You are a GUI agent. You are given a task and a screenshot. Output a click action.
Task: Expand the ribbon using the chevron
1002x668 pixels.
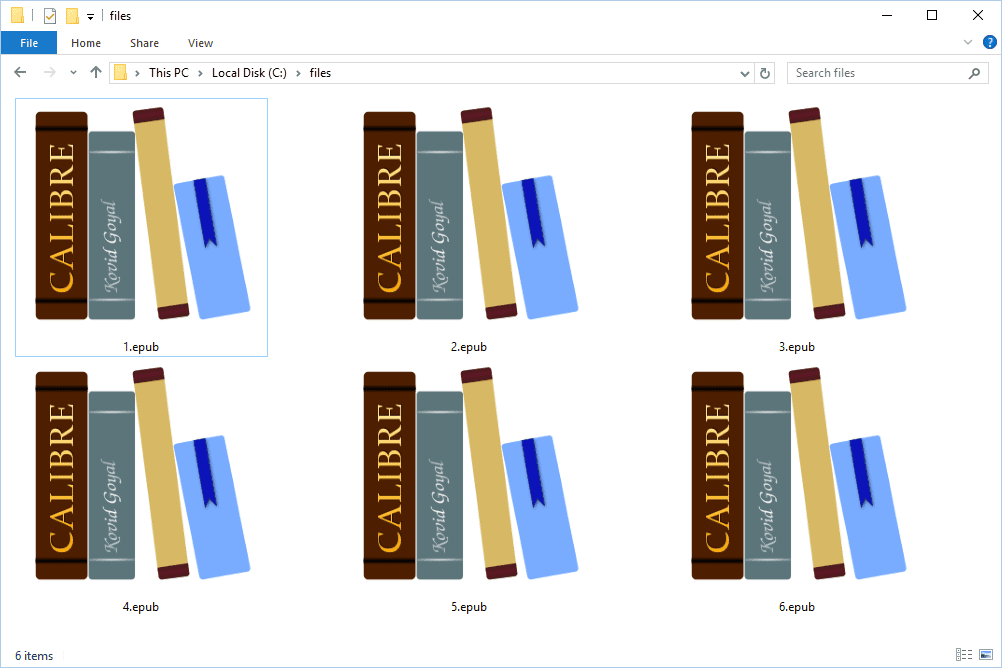click(968, 43)
